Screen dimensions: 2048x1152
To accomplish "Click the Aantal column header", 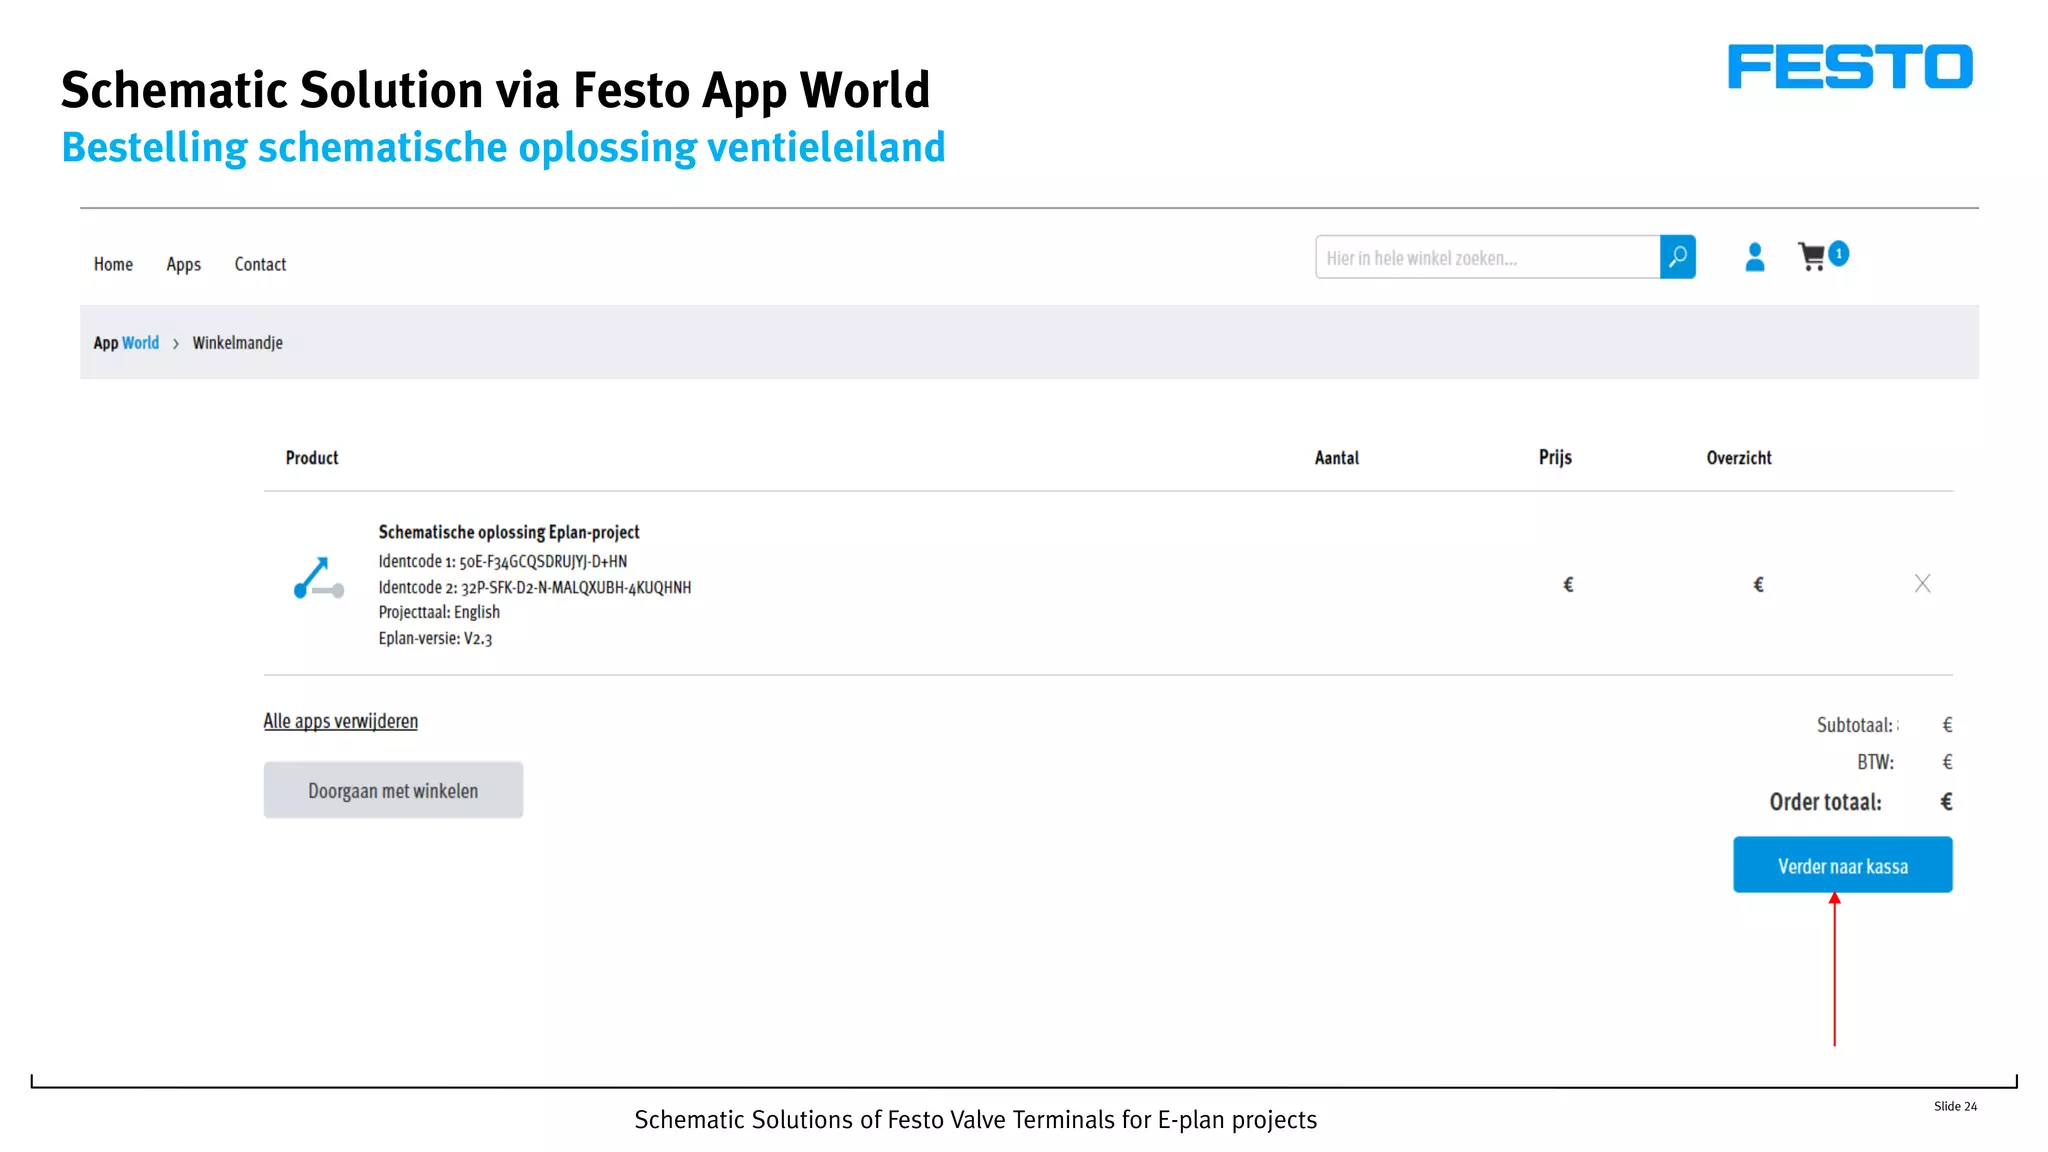I will pos(1336,458).
